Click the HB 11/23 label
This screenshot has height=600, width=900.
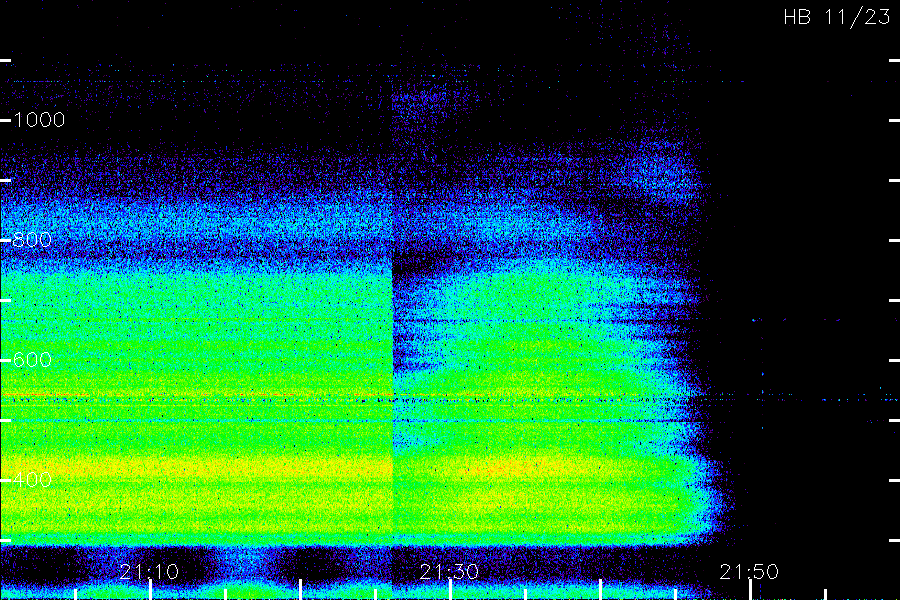[837, 17]
